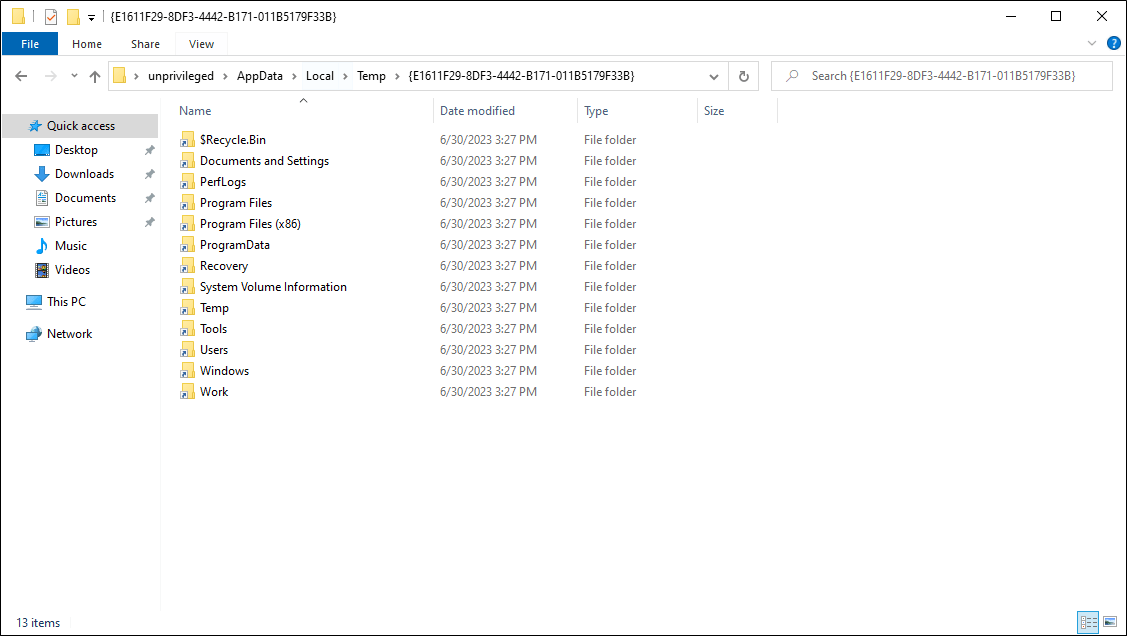
Task: Open the Properties icon on Quick Access Toolbar
Action: tap(50, 16)
